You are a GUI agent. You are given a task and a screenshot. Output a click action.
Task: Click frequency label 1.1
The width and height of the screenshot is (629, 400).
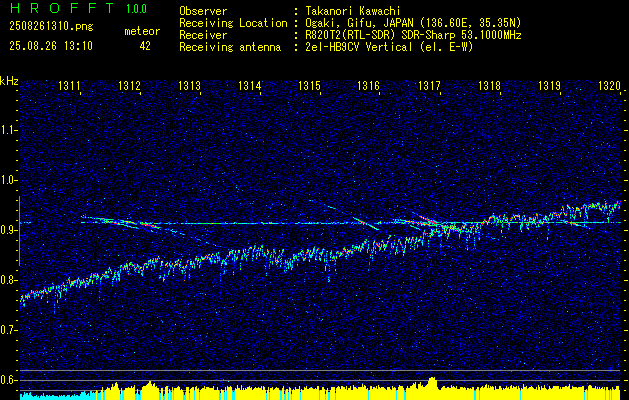coord(8,130)
